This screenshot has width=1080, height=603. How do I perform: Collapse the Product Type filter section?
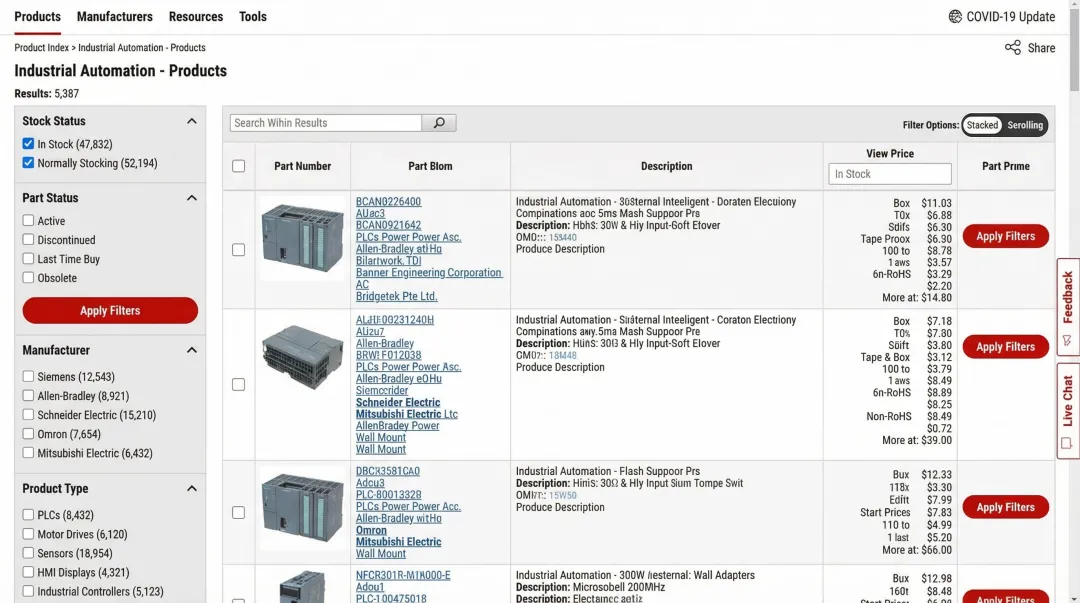(x=192, y=489)
